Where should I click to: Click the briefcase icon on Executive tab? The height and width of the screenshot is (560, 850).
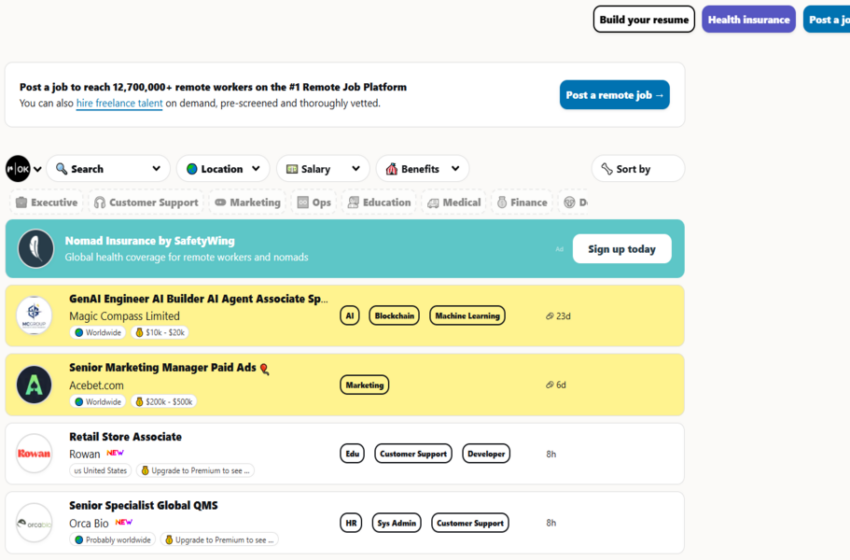point(22,202)
